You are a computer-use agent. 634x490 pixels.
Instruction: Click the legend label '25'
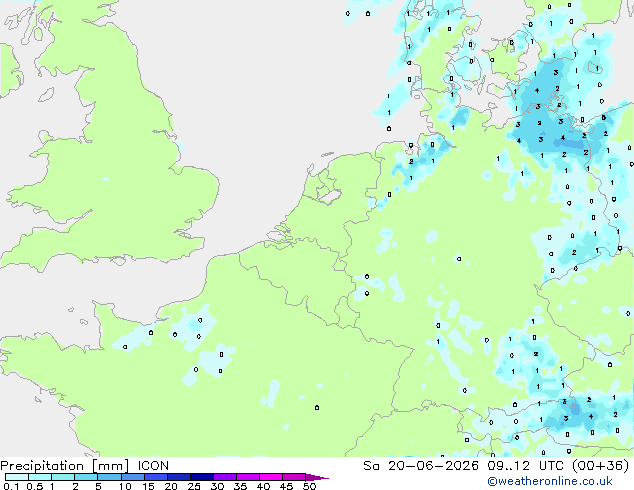tap(194, 486)
